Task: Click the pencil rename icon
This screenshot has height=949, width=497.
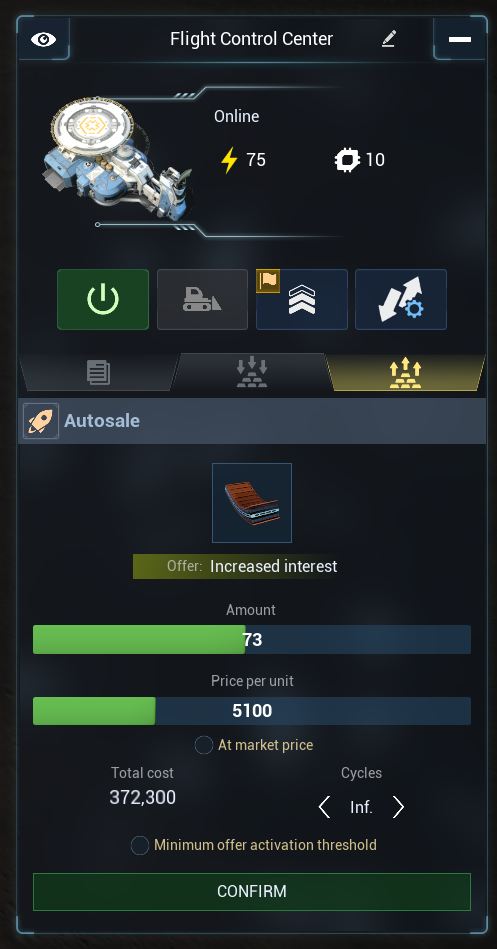Action: (x=389, y=39)
